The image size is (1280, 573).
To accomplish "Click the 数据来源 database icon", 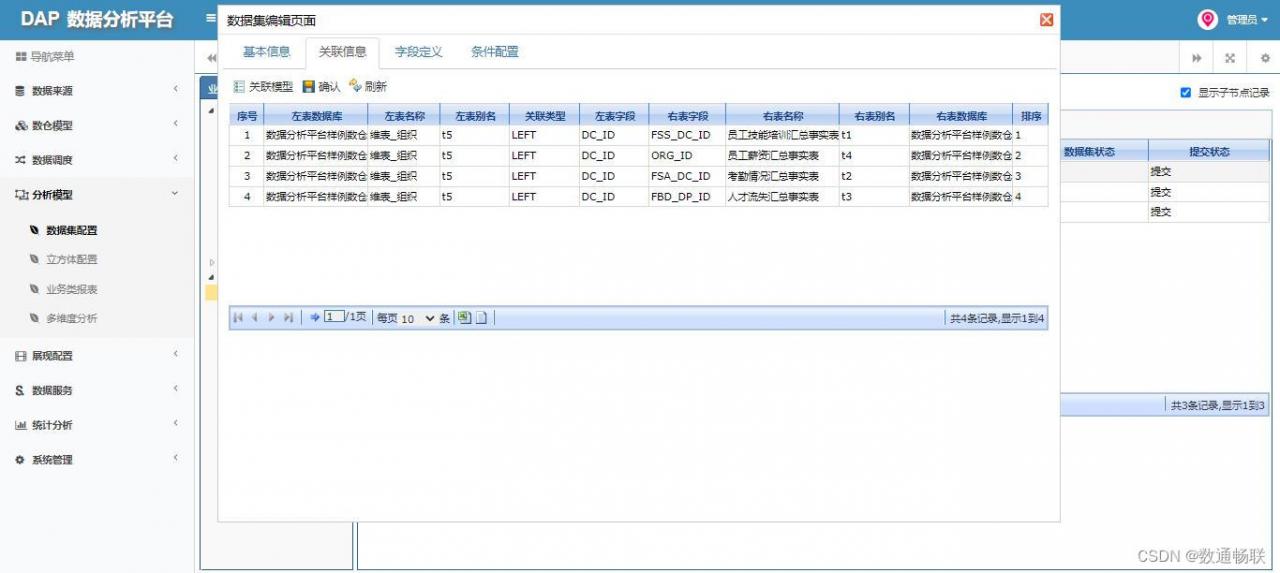I will click(20, 91).
